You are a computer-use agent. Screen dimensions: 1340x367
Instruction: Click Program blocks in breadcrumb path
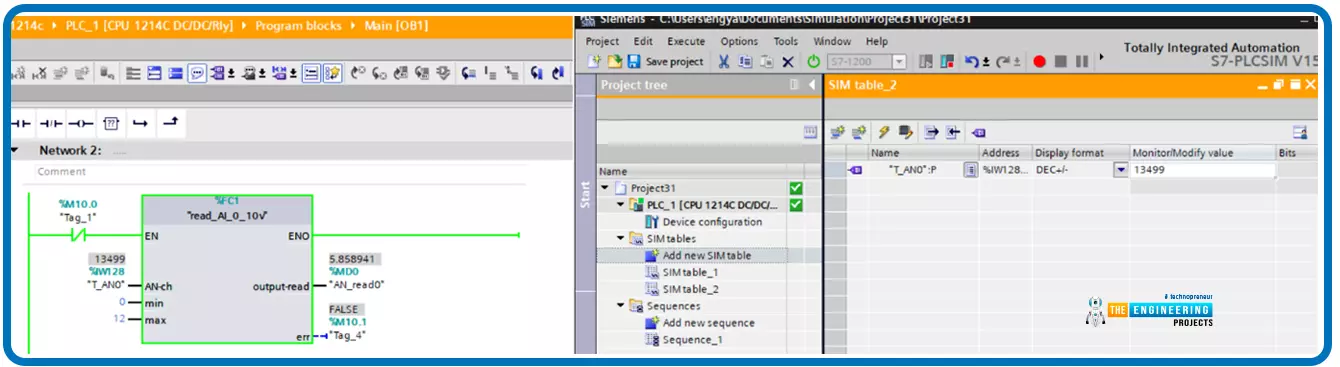[298, 25]
